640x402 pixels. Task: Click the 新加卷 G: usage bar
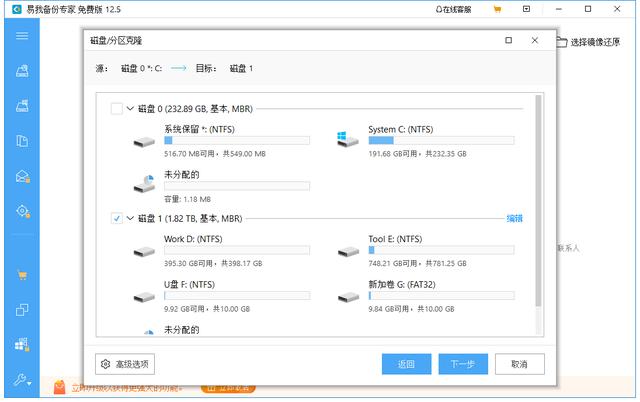point(441,295)
